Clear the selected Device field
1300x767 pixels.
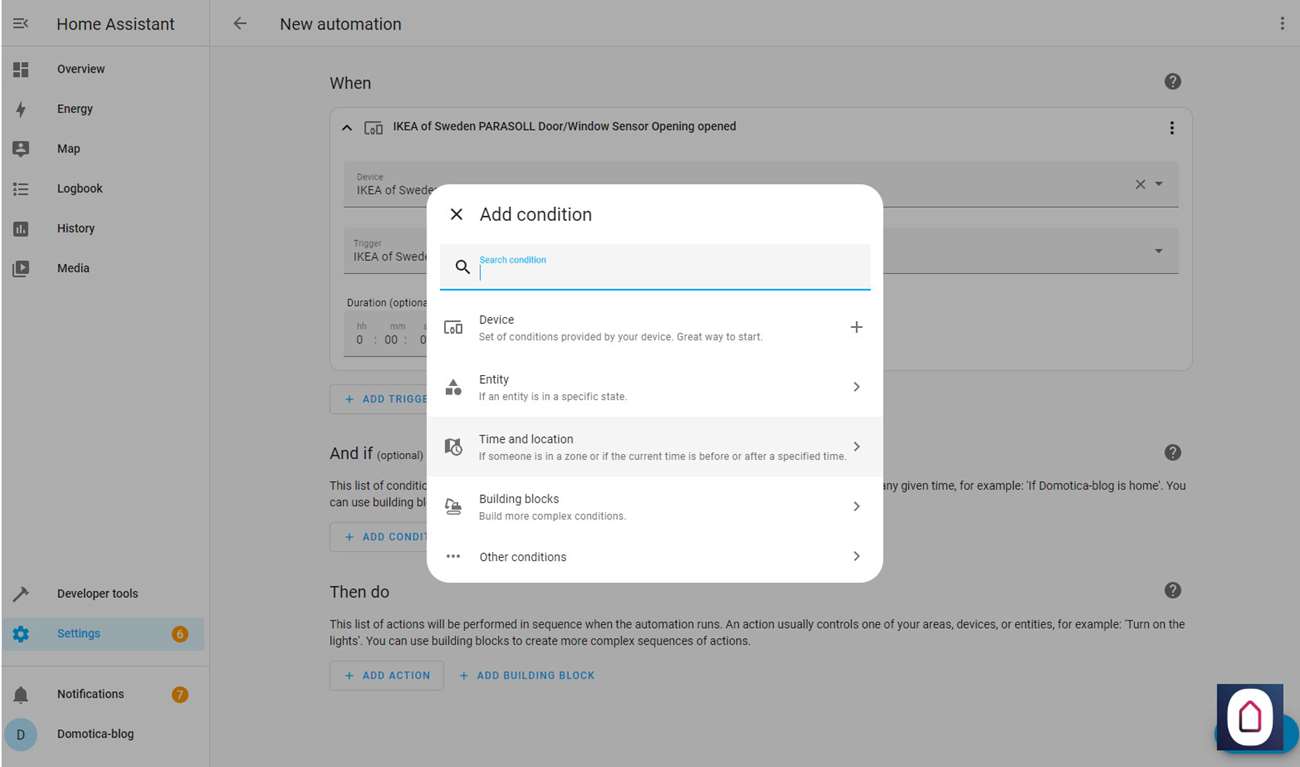1140,185
